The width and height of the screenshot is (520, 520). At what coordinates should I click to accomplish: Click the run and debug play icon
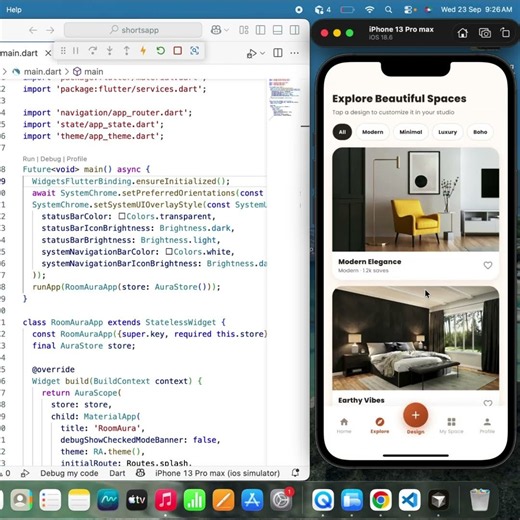pos(251,53)
